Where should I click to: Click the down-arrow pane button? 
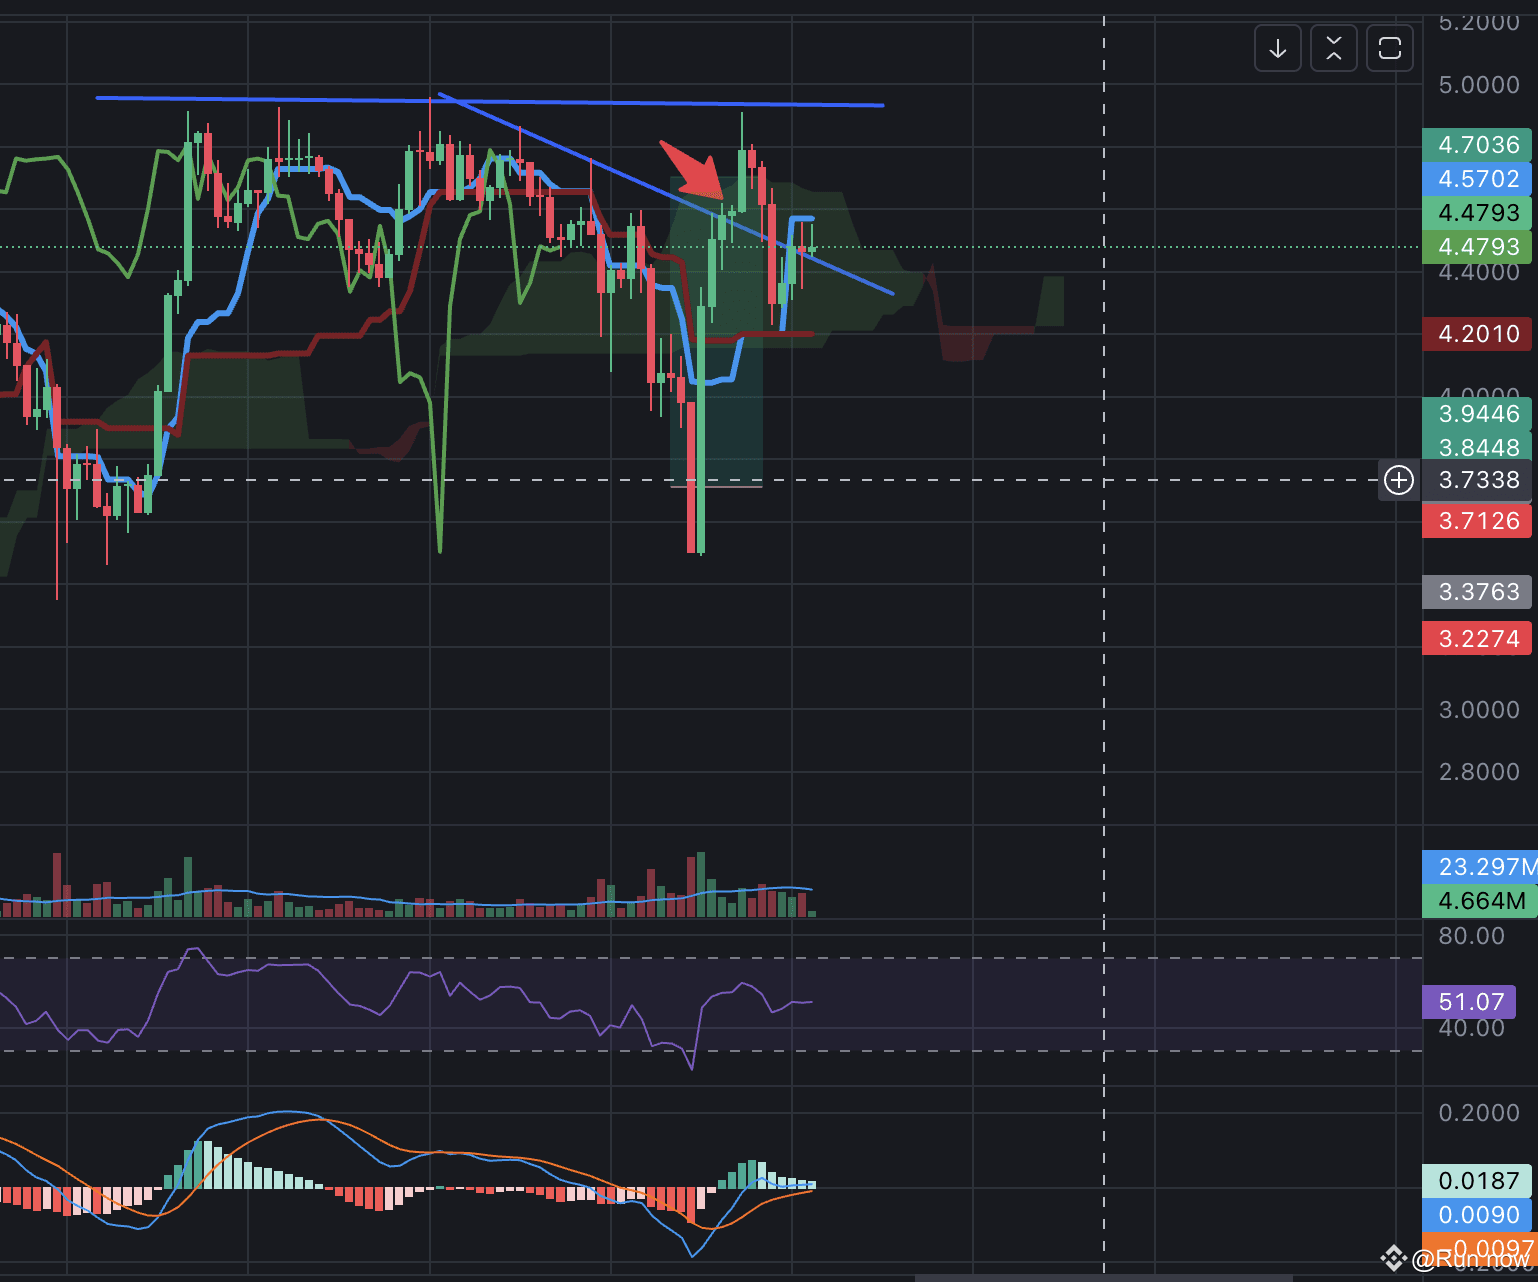tap(1278, 49)
